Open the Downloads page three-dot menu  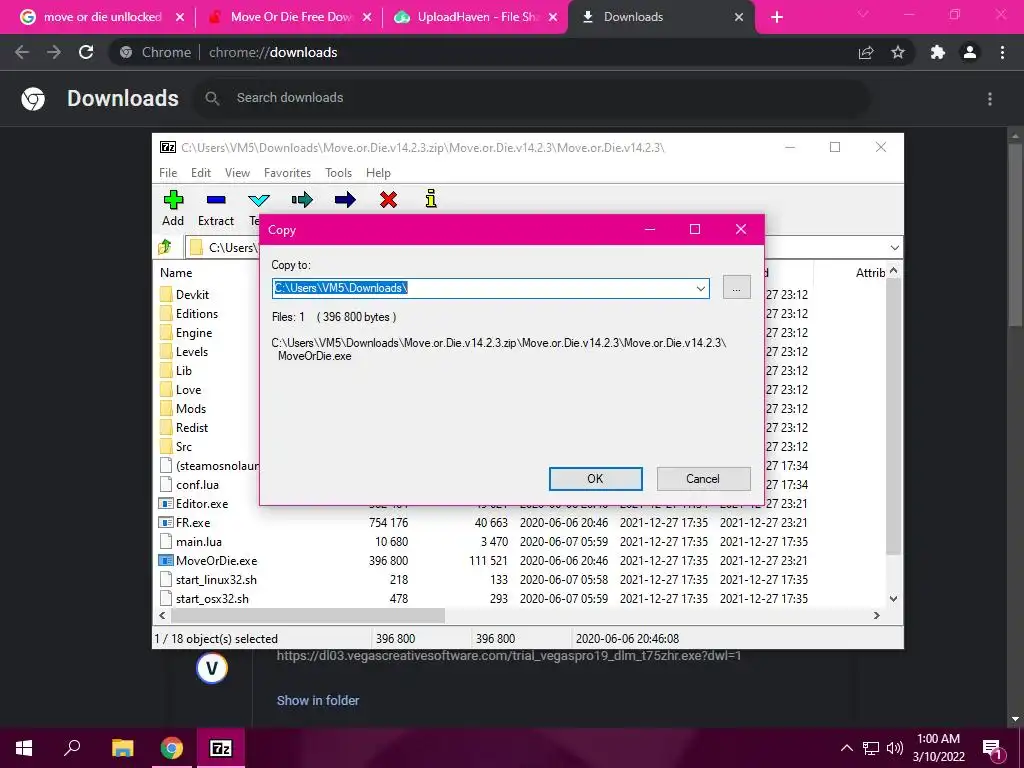click(x=990, y=99)
